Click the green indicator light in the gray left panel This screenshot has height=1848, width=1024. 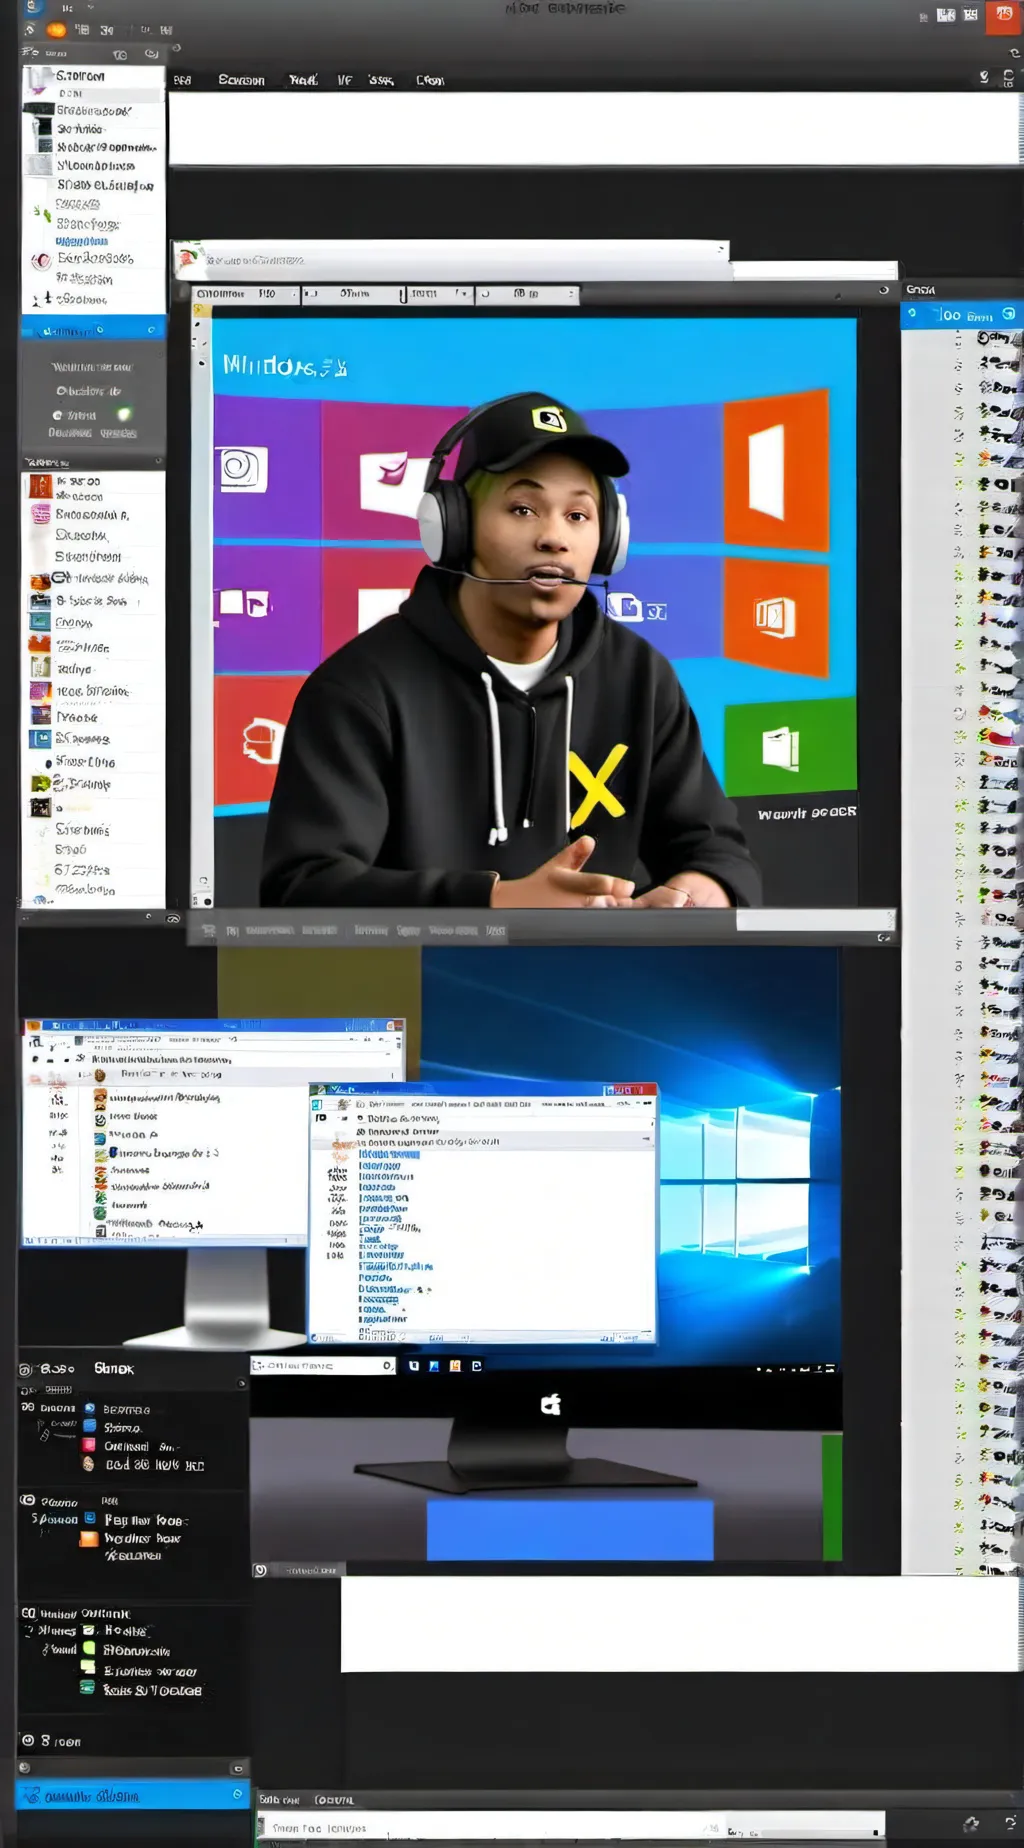(124, 414)
